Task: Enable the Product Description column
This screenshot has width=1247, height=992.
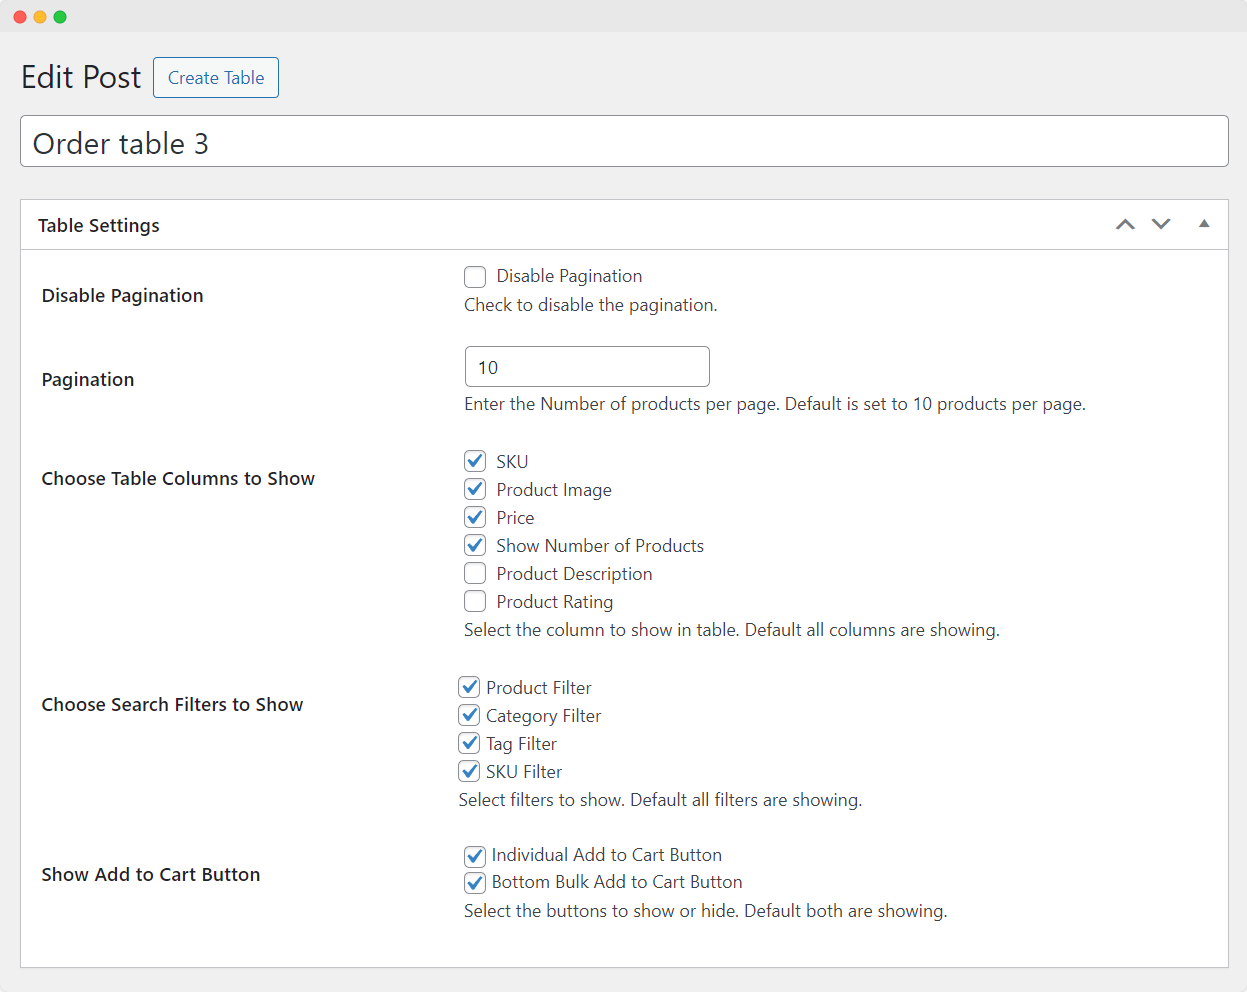Action: tap(475, 573)
